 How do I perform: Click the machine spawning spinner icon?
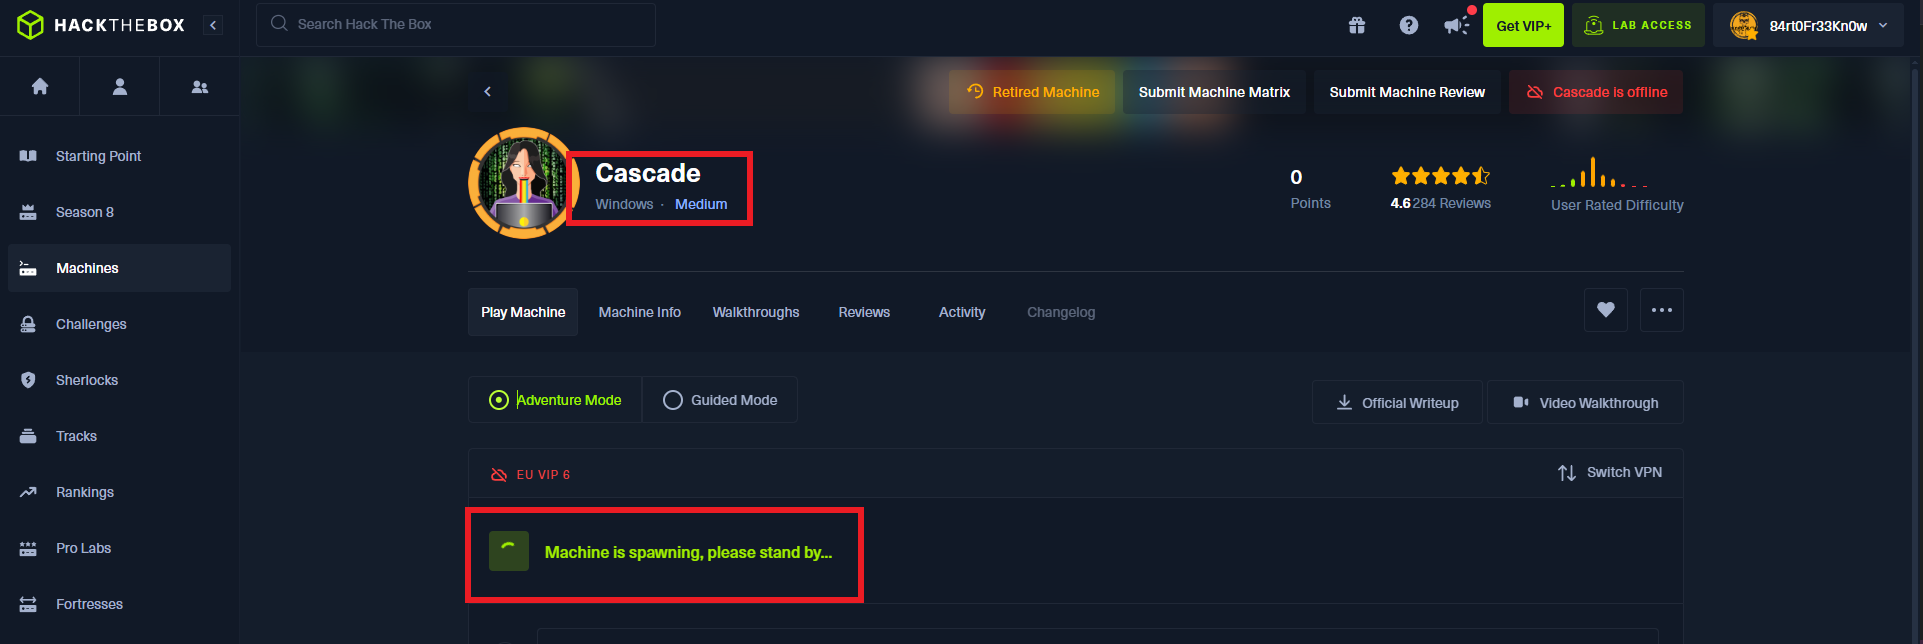click(509, 551)
